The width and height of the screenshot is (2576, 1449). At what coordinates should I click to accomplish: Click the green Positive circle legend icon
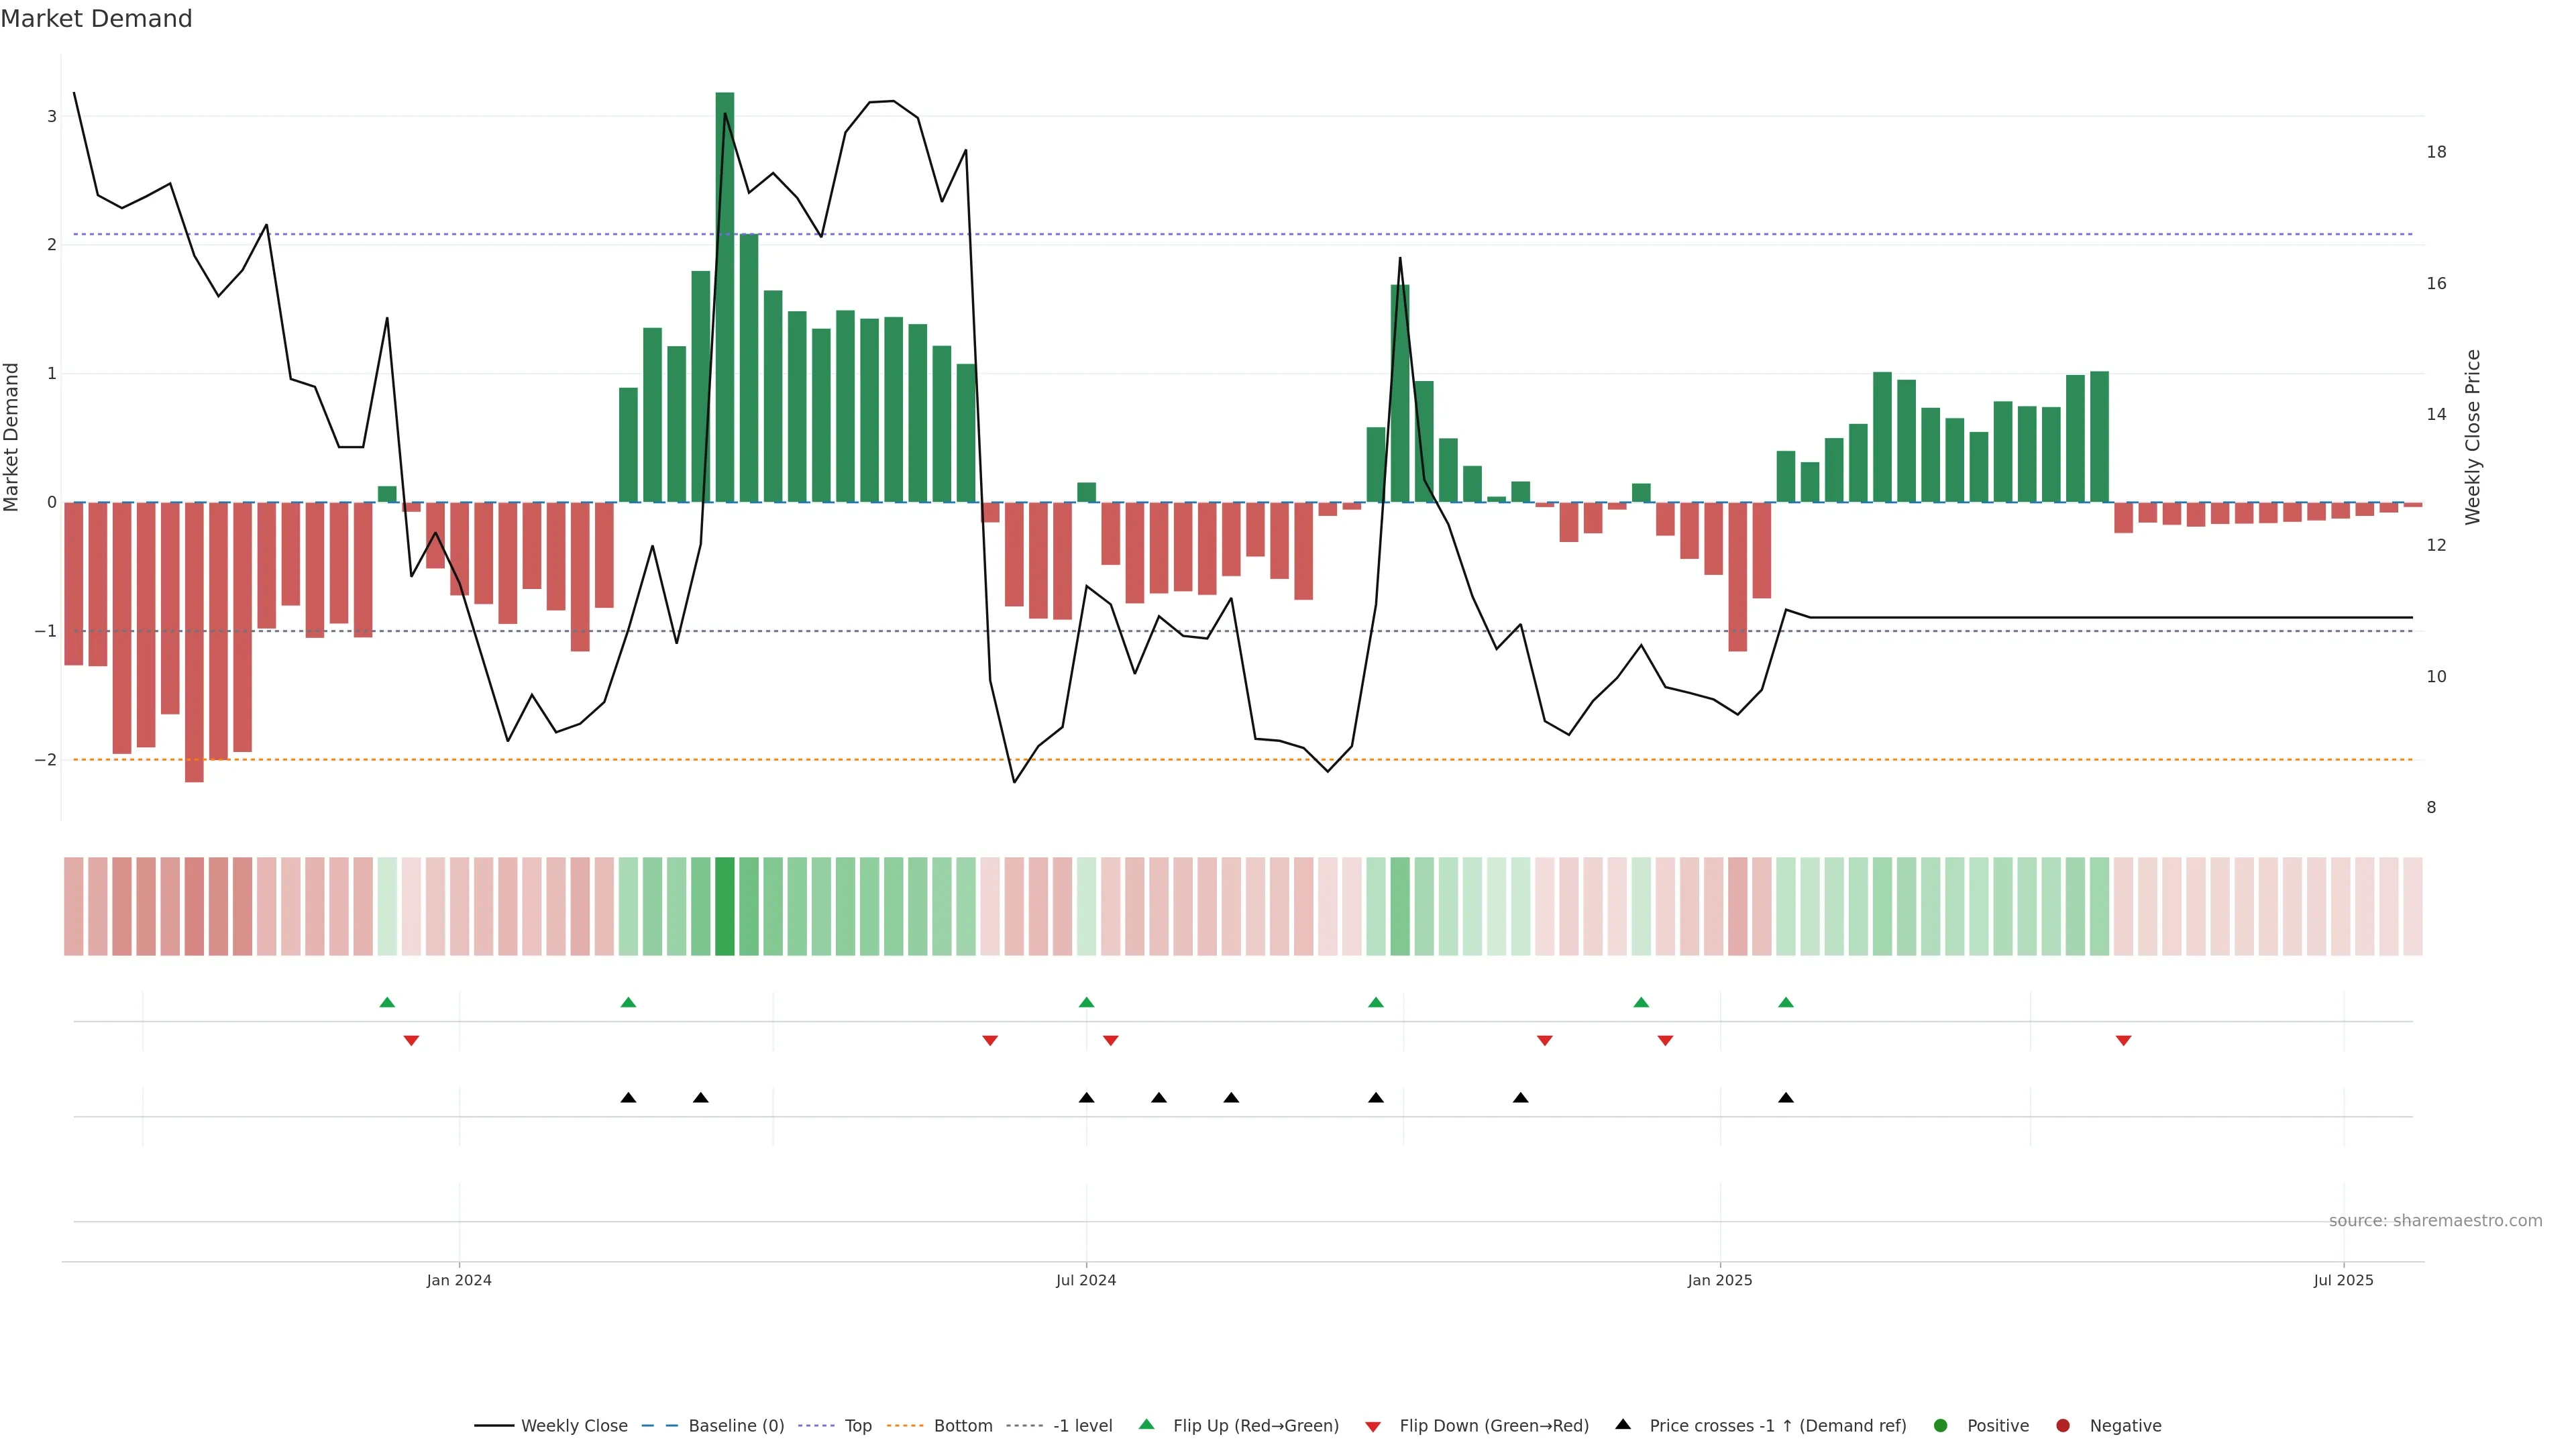pyautogui.click(x=1940, y=1425)
